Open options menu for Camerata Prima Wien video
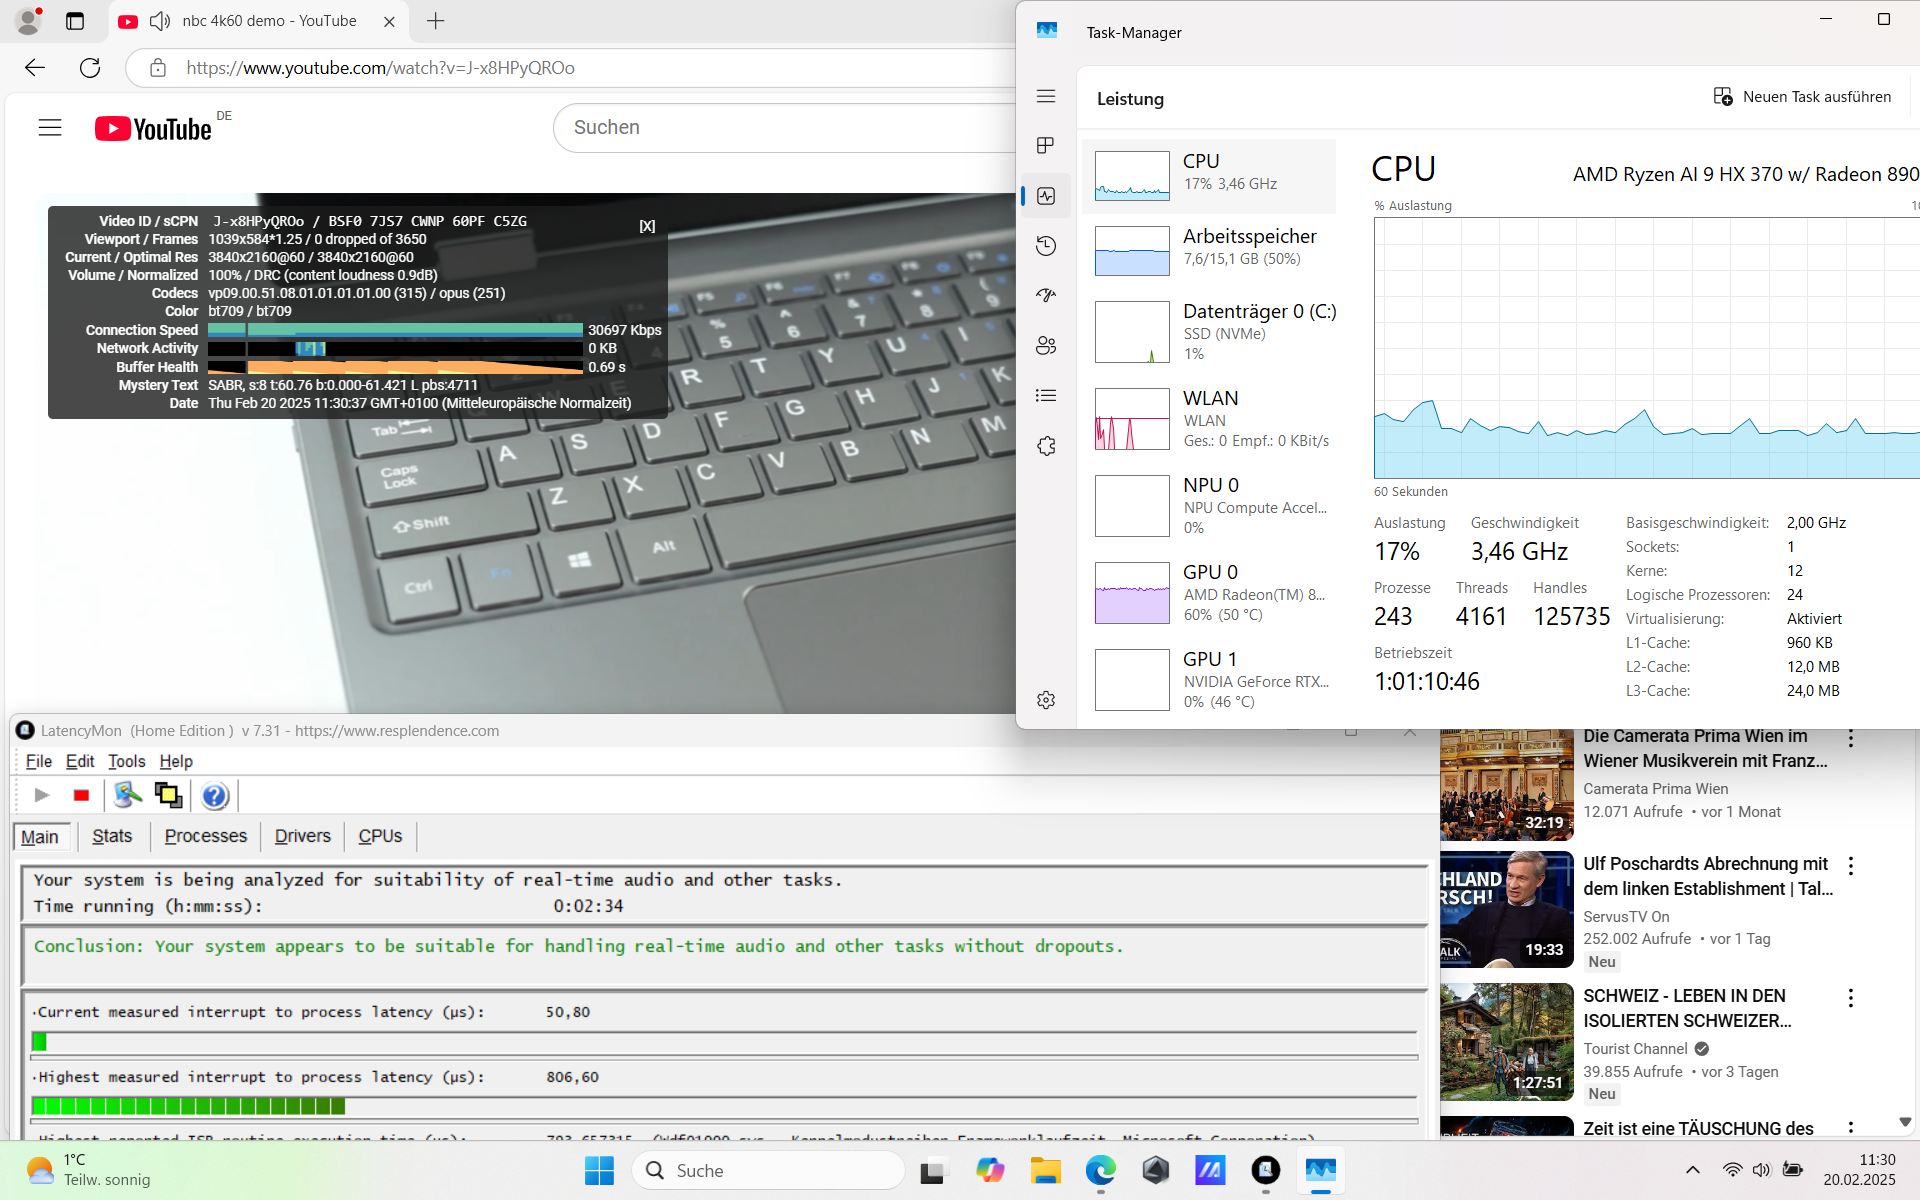1920x1200 pixels. click(x=1850, y=739)
